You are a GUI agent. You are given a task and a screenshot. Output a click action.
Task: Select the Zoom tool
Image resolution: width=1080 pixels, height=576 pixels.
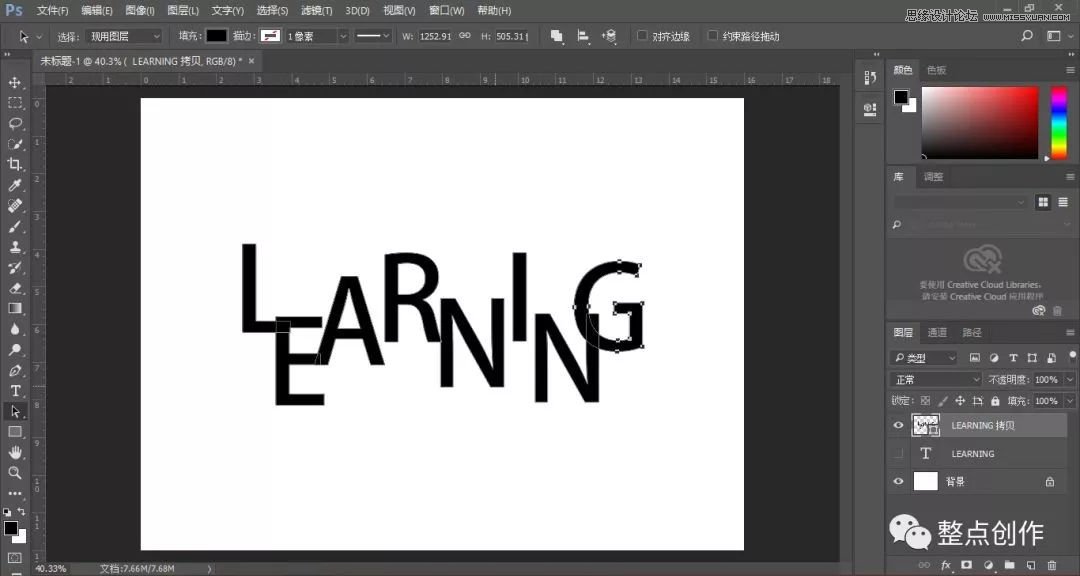14,473
